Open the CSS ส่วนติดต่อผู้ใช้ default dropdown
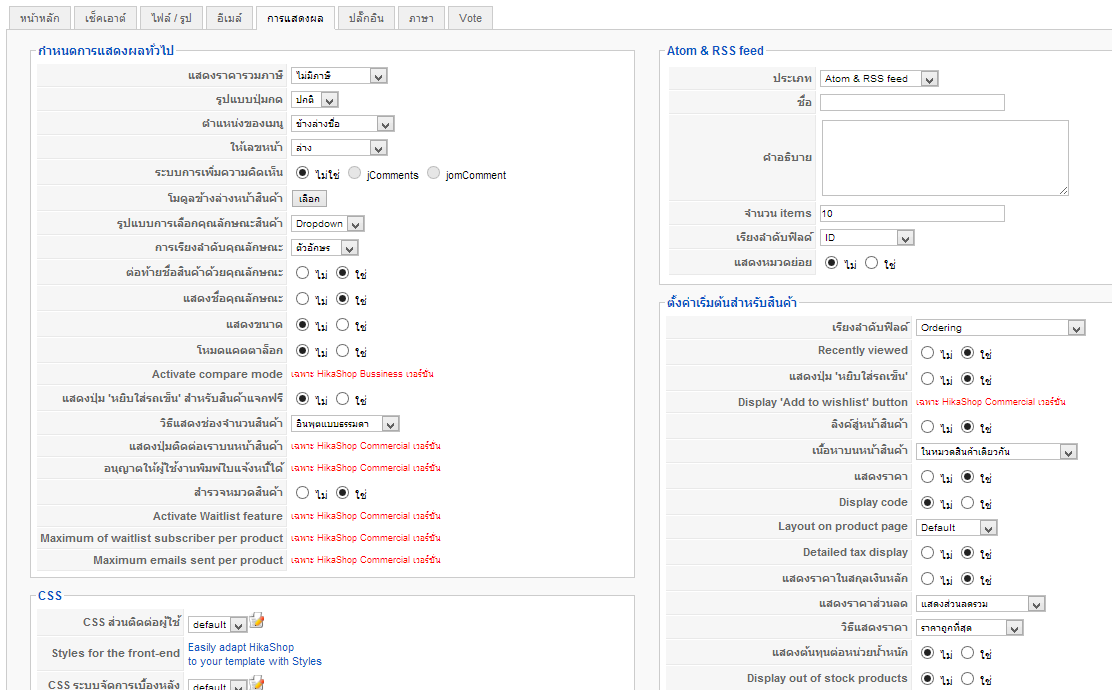The image size is (1112, 690). click(x=217, y=625)
